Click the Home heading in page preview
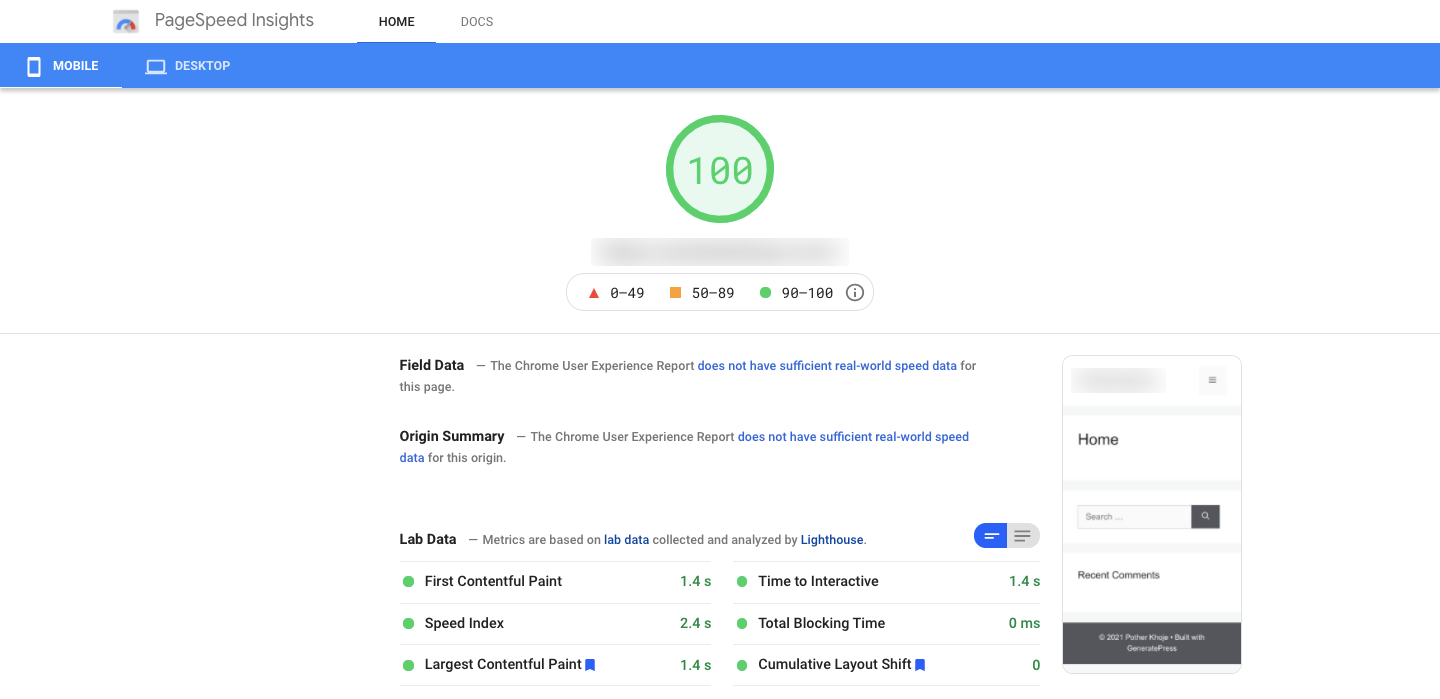The width and height of the screenshot is (1440, 699). (1098, 440)
